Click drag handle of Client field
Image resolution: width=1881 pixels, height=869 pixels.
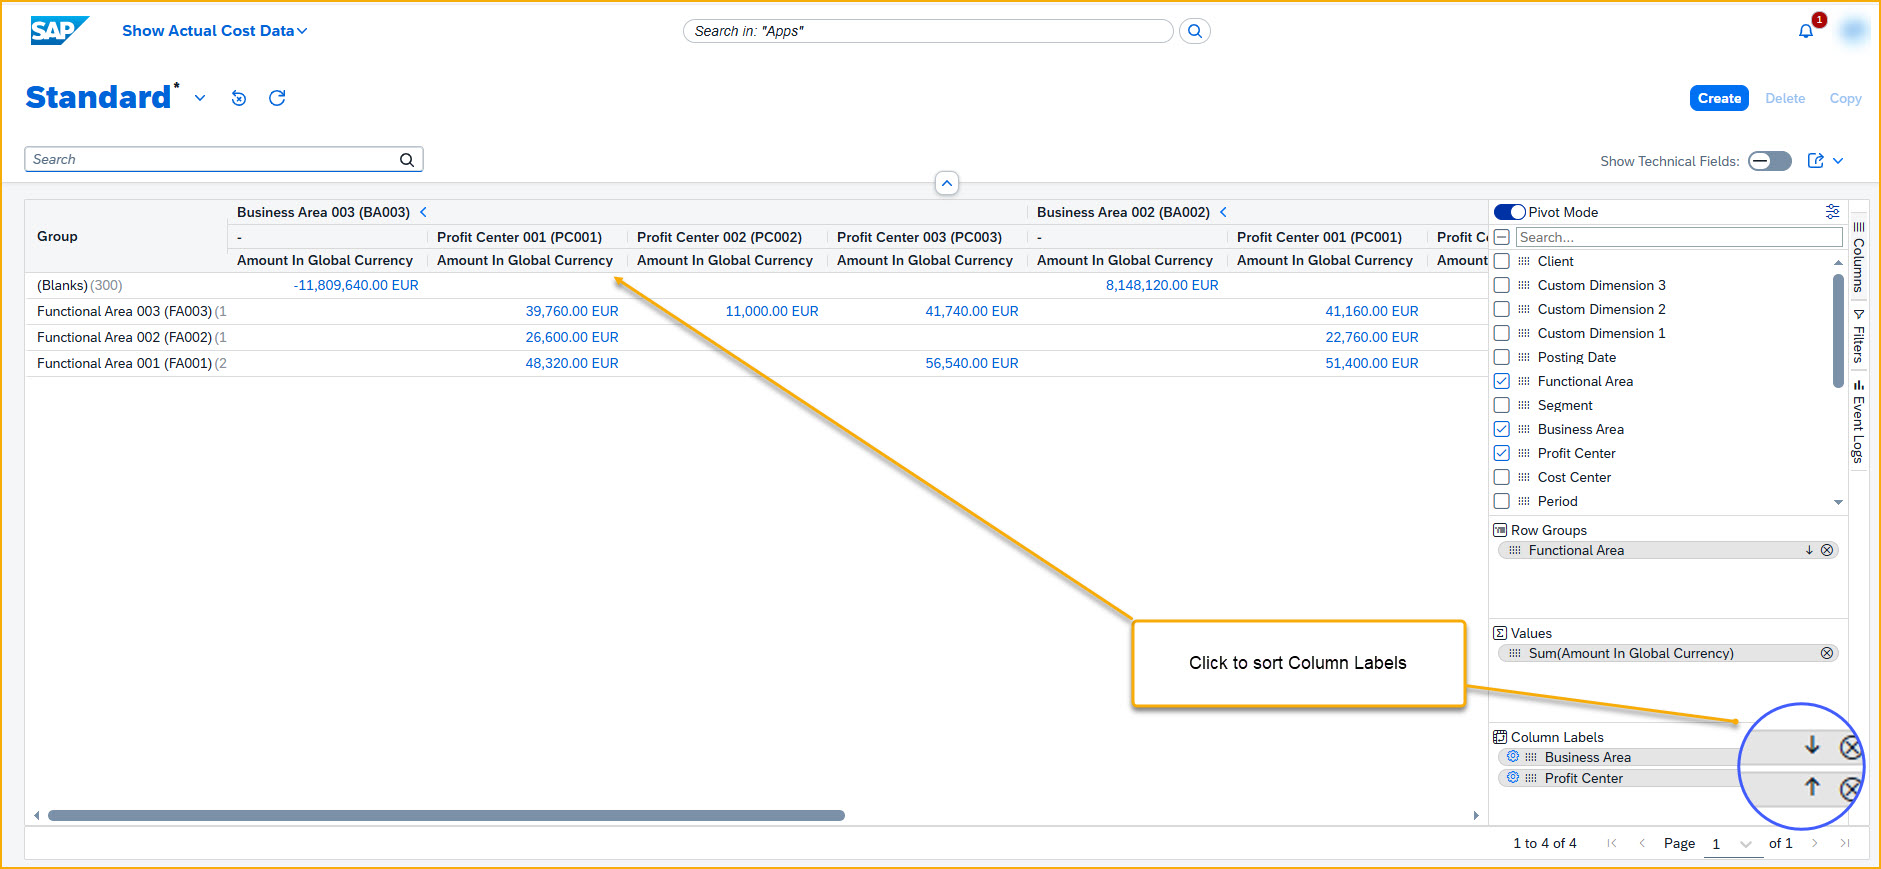(1524, 261)
